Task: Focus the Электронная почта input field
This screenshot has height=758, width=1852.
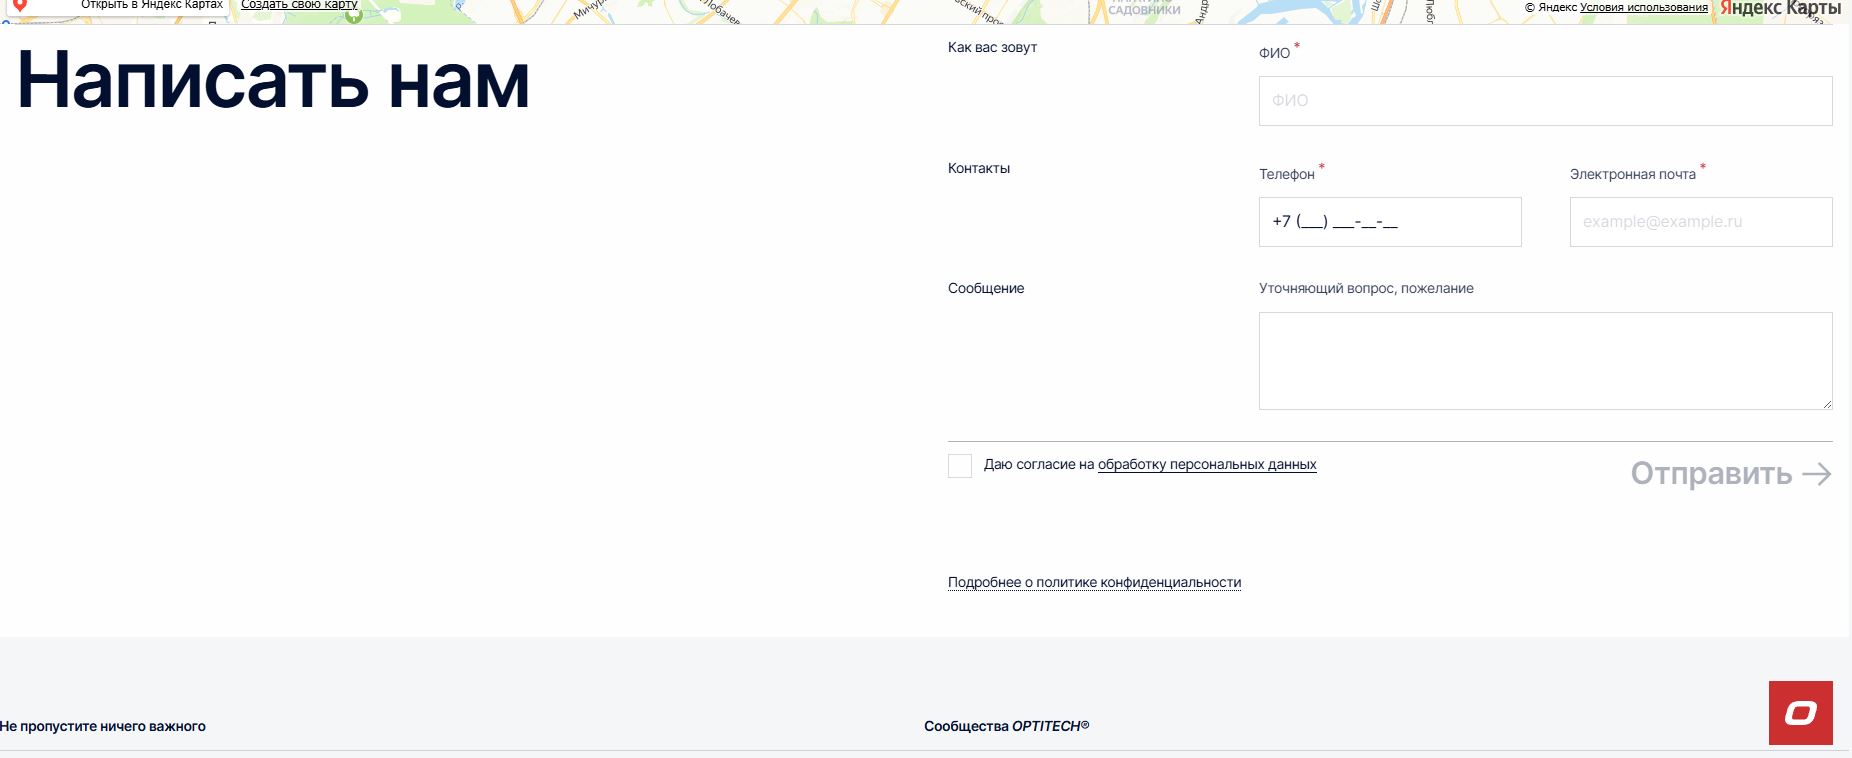Action: (x=1701, y=222)
